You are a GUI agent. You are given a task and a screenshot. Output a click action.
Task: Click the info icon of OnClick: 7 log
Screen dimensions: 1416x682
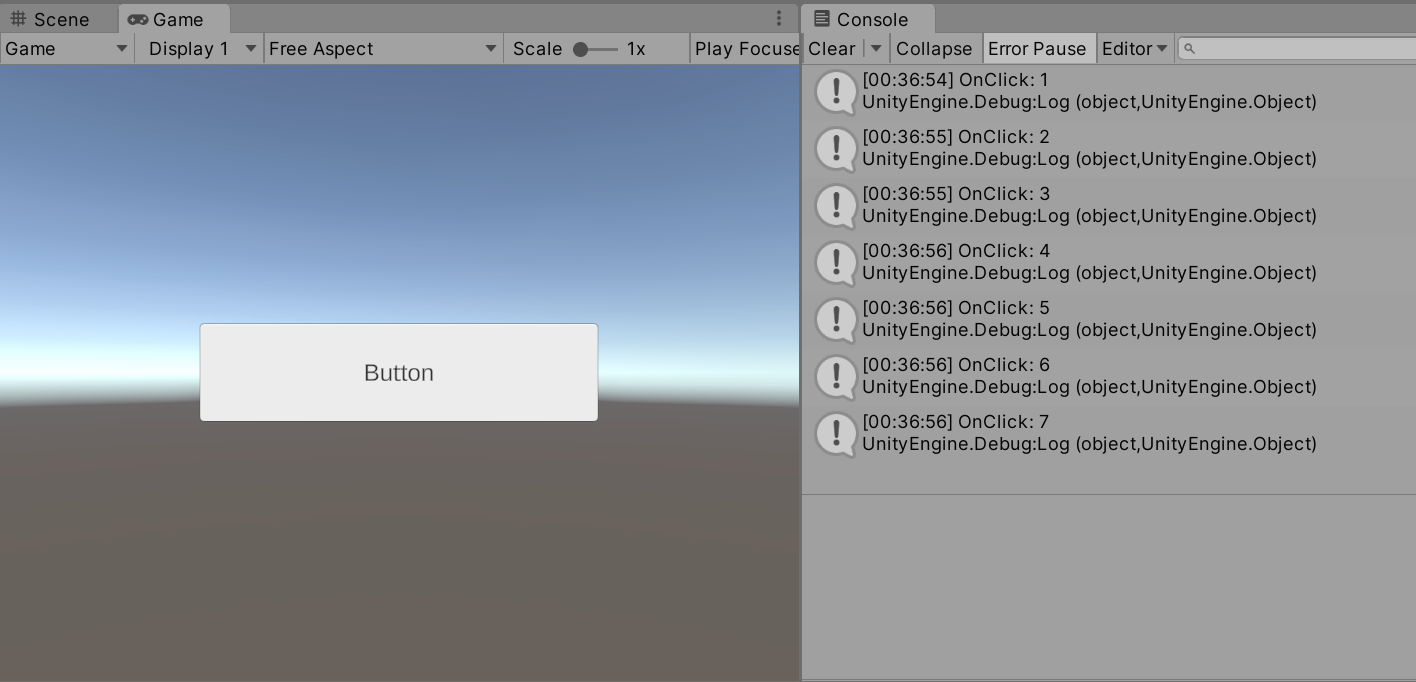pos(836,433)
